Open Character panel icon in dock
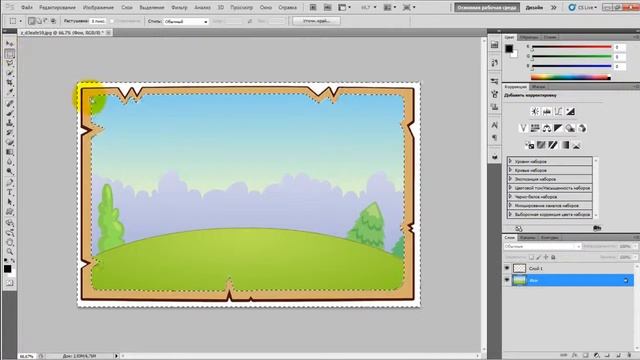Viewport: 640px width, 360px height. coord(495,125)
